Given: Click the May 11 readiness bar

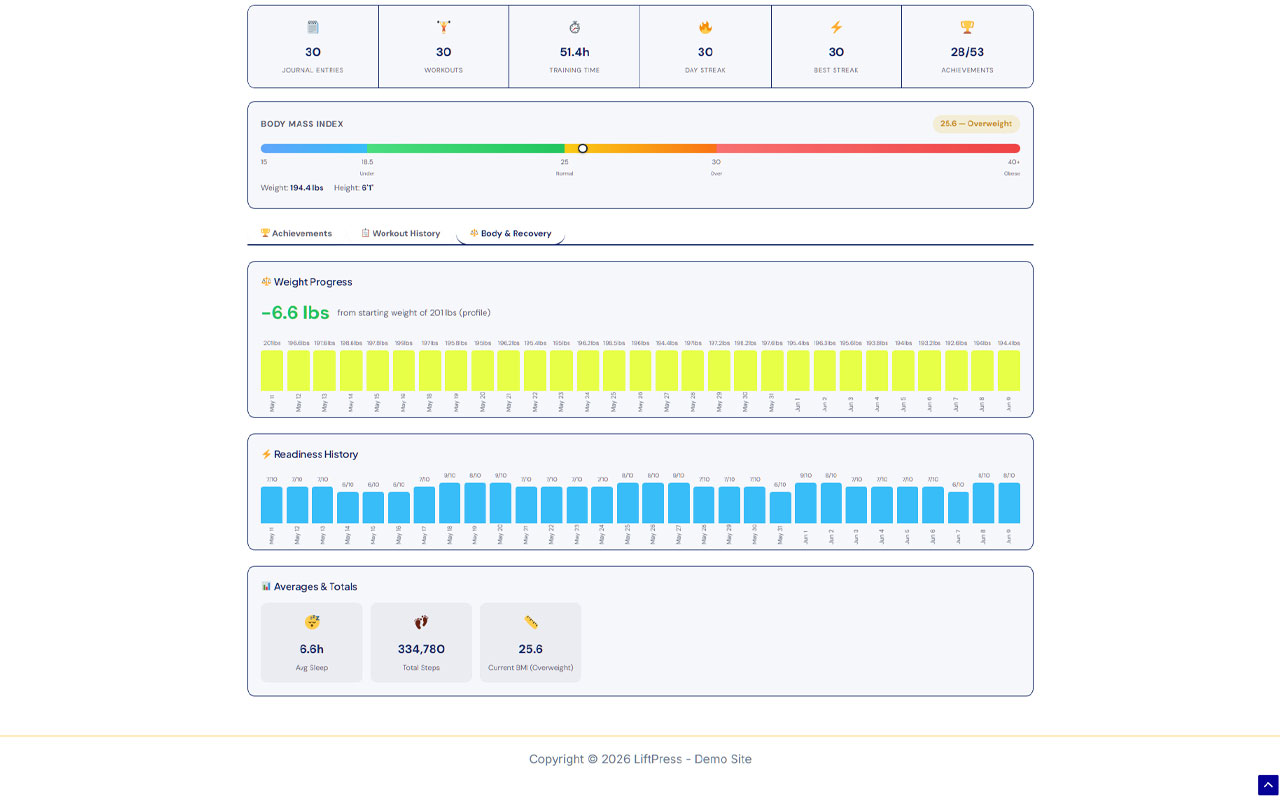Looking at the screenshot, I should click(x=272, y=505).
